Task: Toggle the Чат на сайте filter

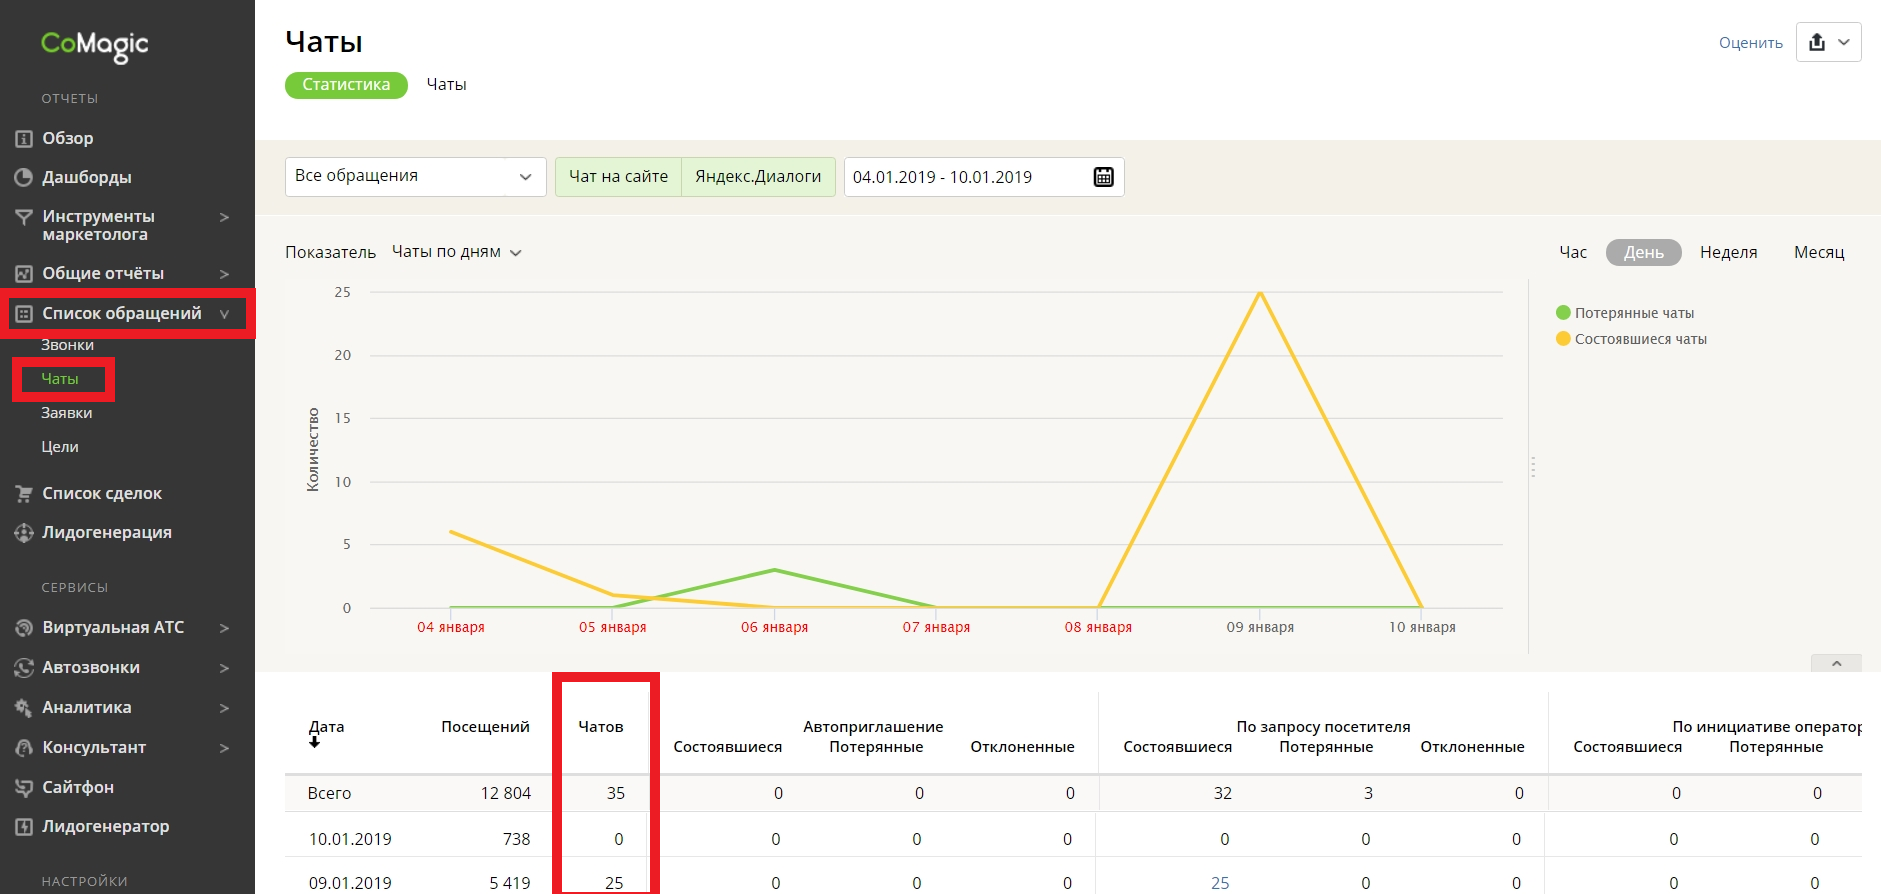Action: [x=618, y=177]
